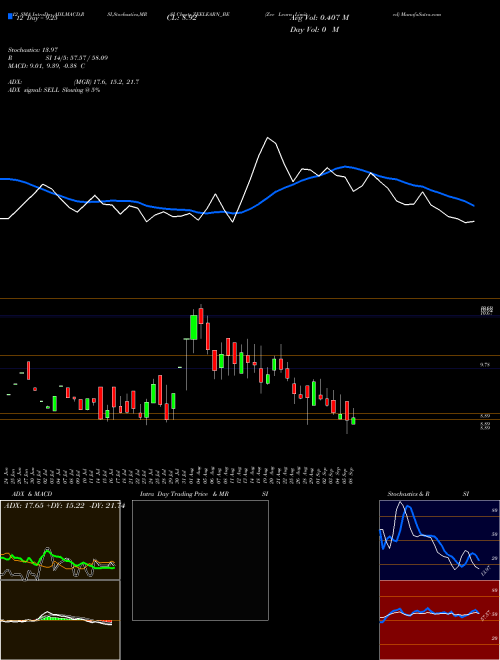Click the '(MGR) 17.6, 15.2, 21.7' values
500x660 pixels.
click(106, 82)
